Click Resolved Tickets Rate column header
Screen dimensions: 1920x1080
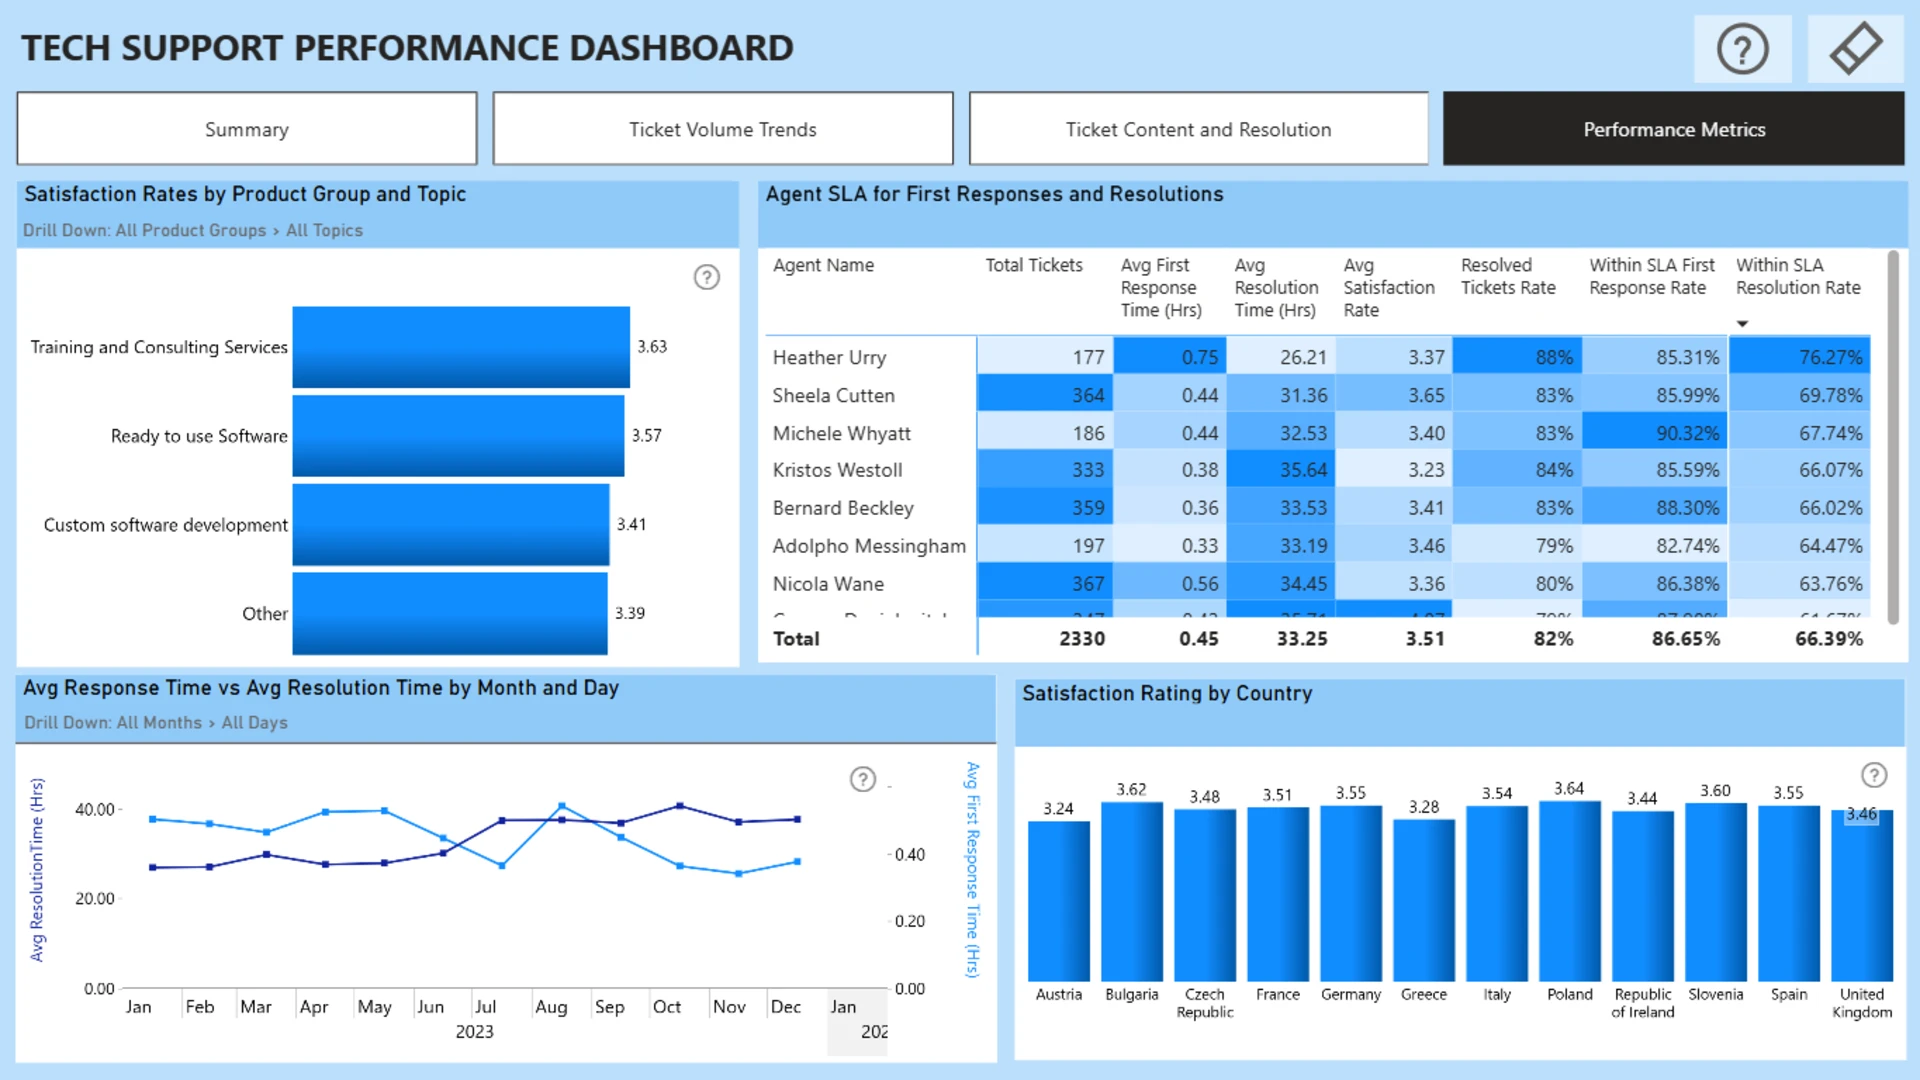[x=1507, y=277]
